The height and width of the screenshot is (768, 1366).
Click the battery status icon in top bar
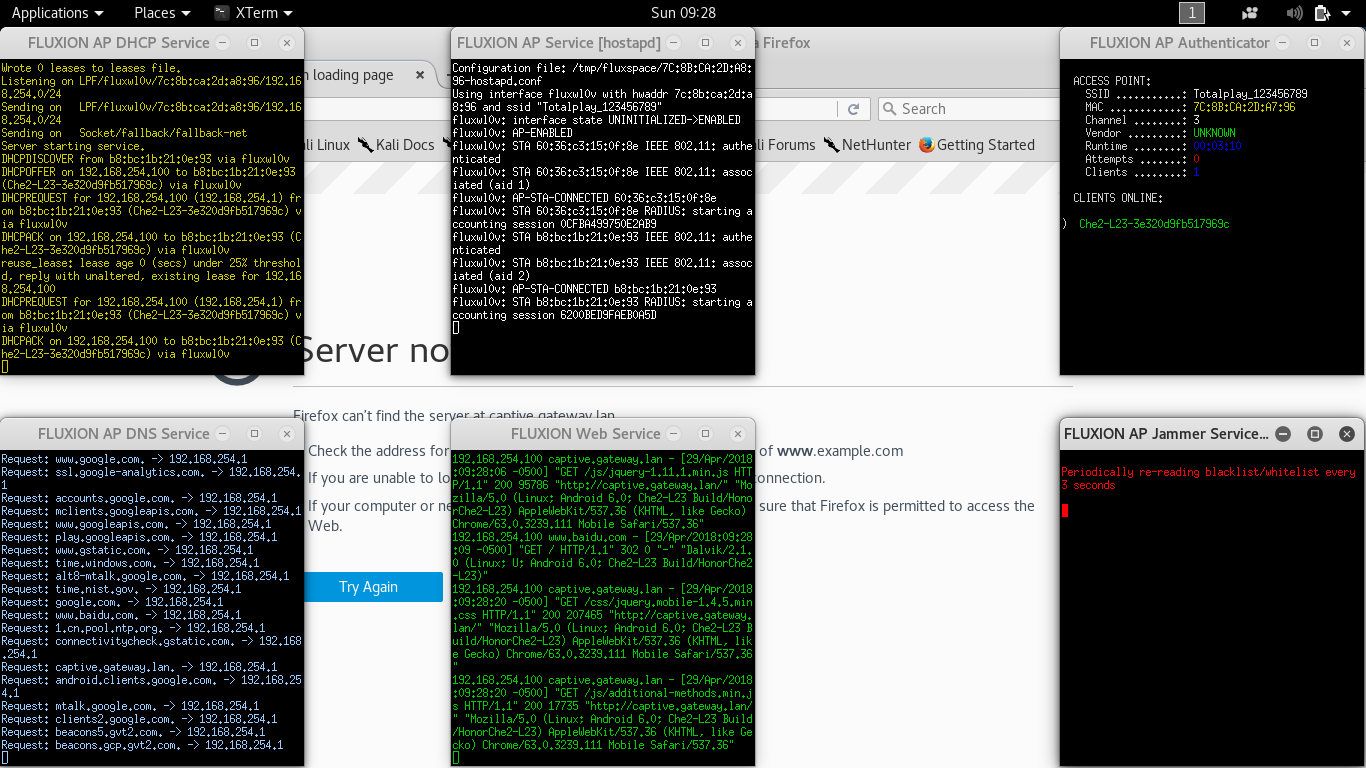(1322, 13)
